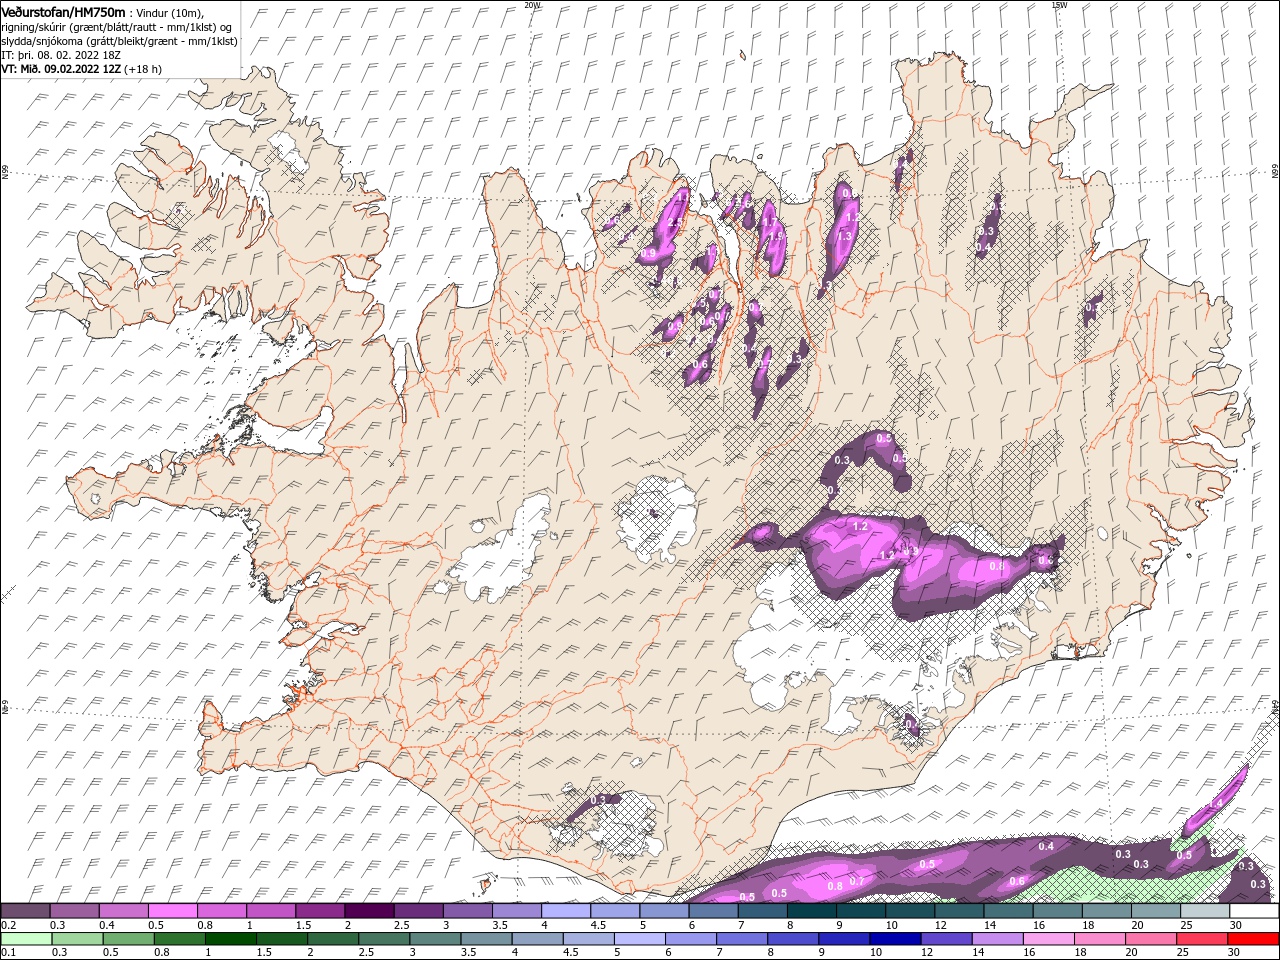Select snow legend swatch between 3 and 3.5
This screenshot has width=1280, height=960.
[x=469, y=911]
